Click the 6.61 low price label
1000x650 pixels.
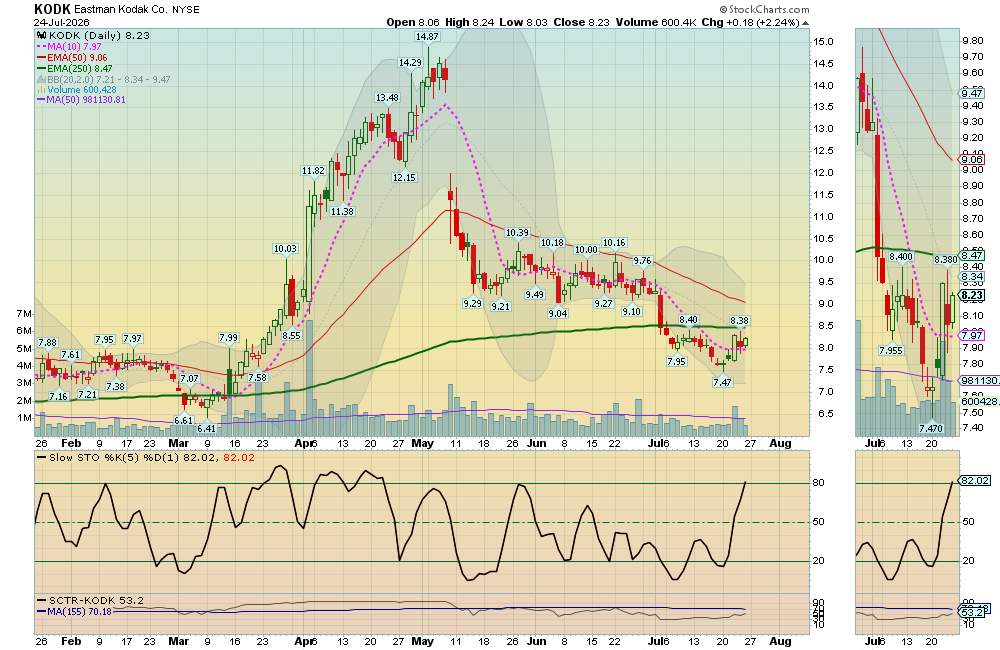point(184,420)
